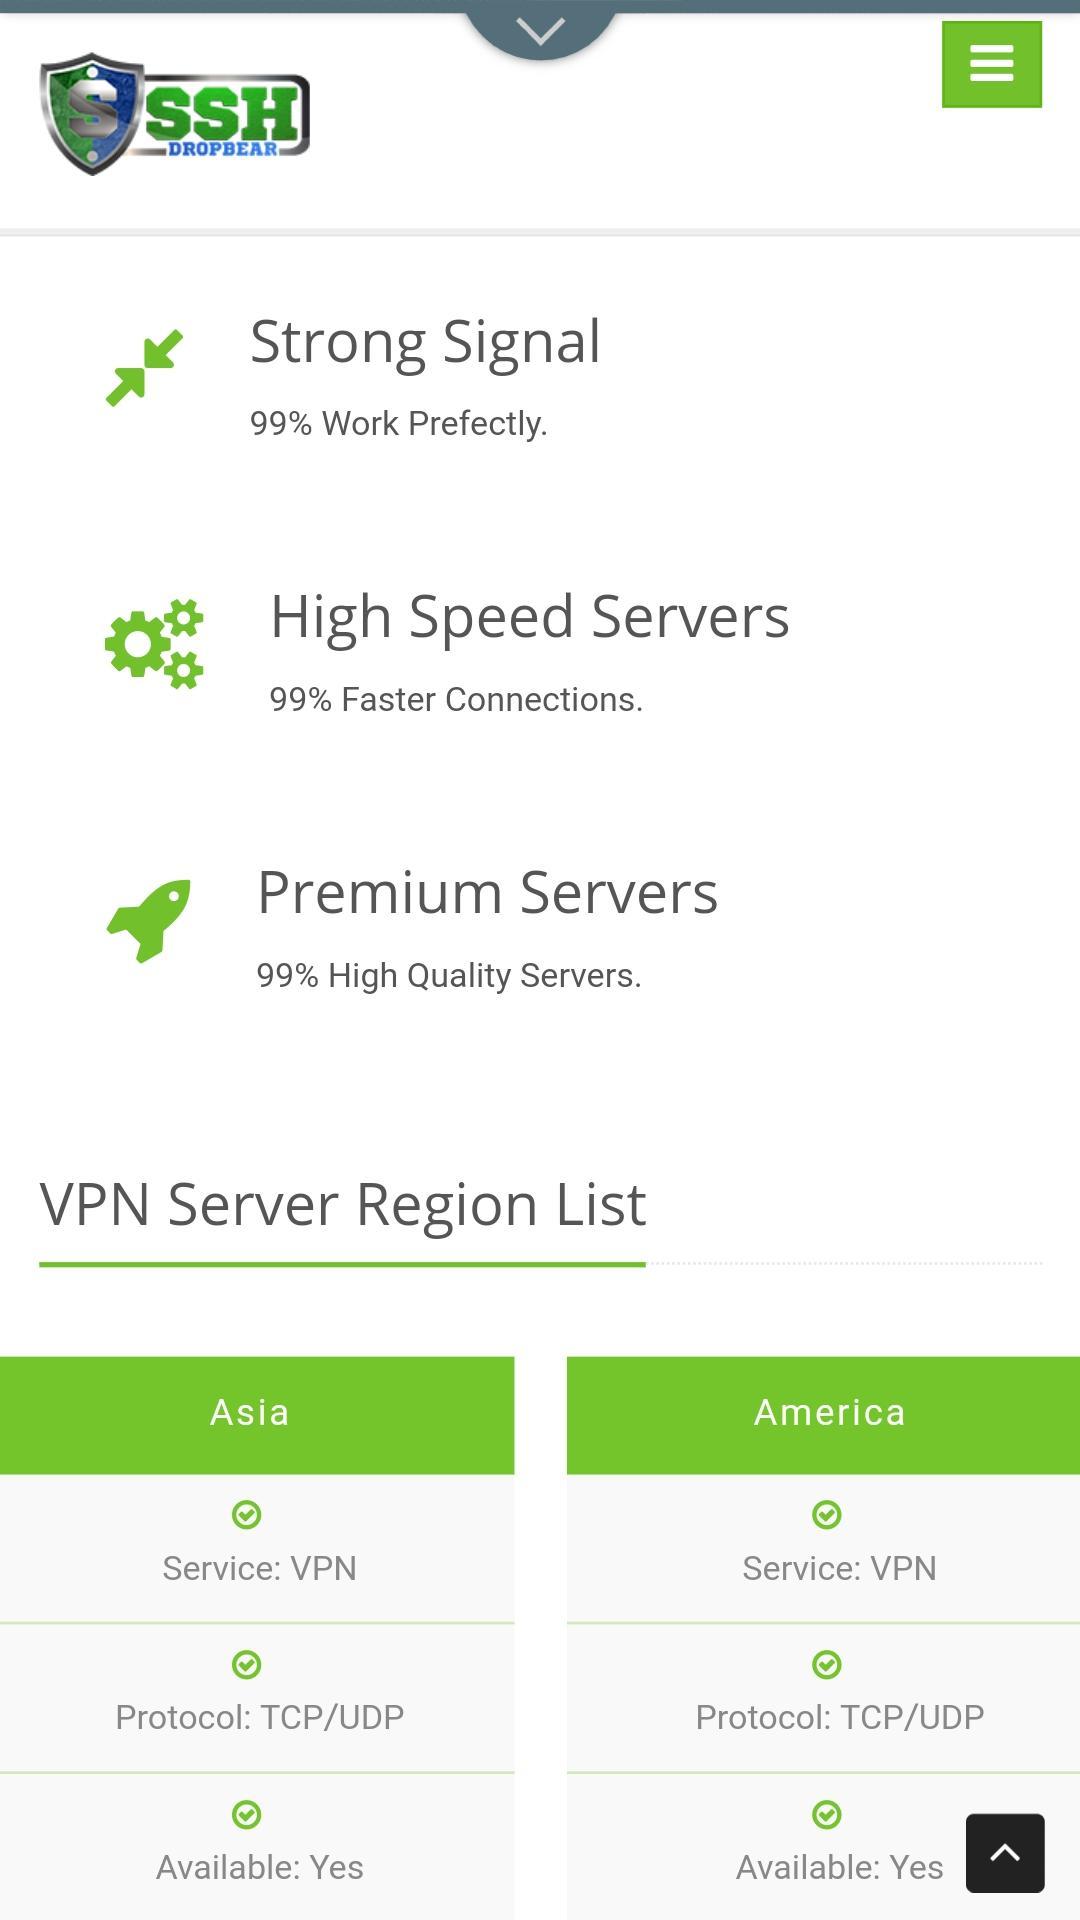Image resolution: width=1080 pixels, height=1920 pixels.
Task: Select the America region header
Action: click(823, 1414)
